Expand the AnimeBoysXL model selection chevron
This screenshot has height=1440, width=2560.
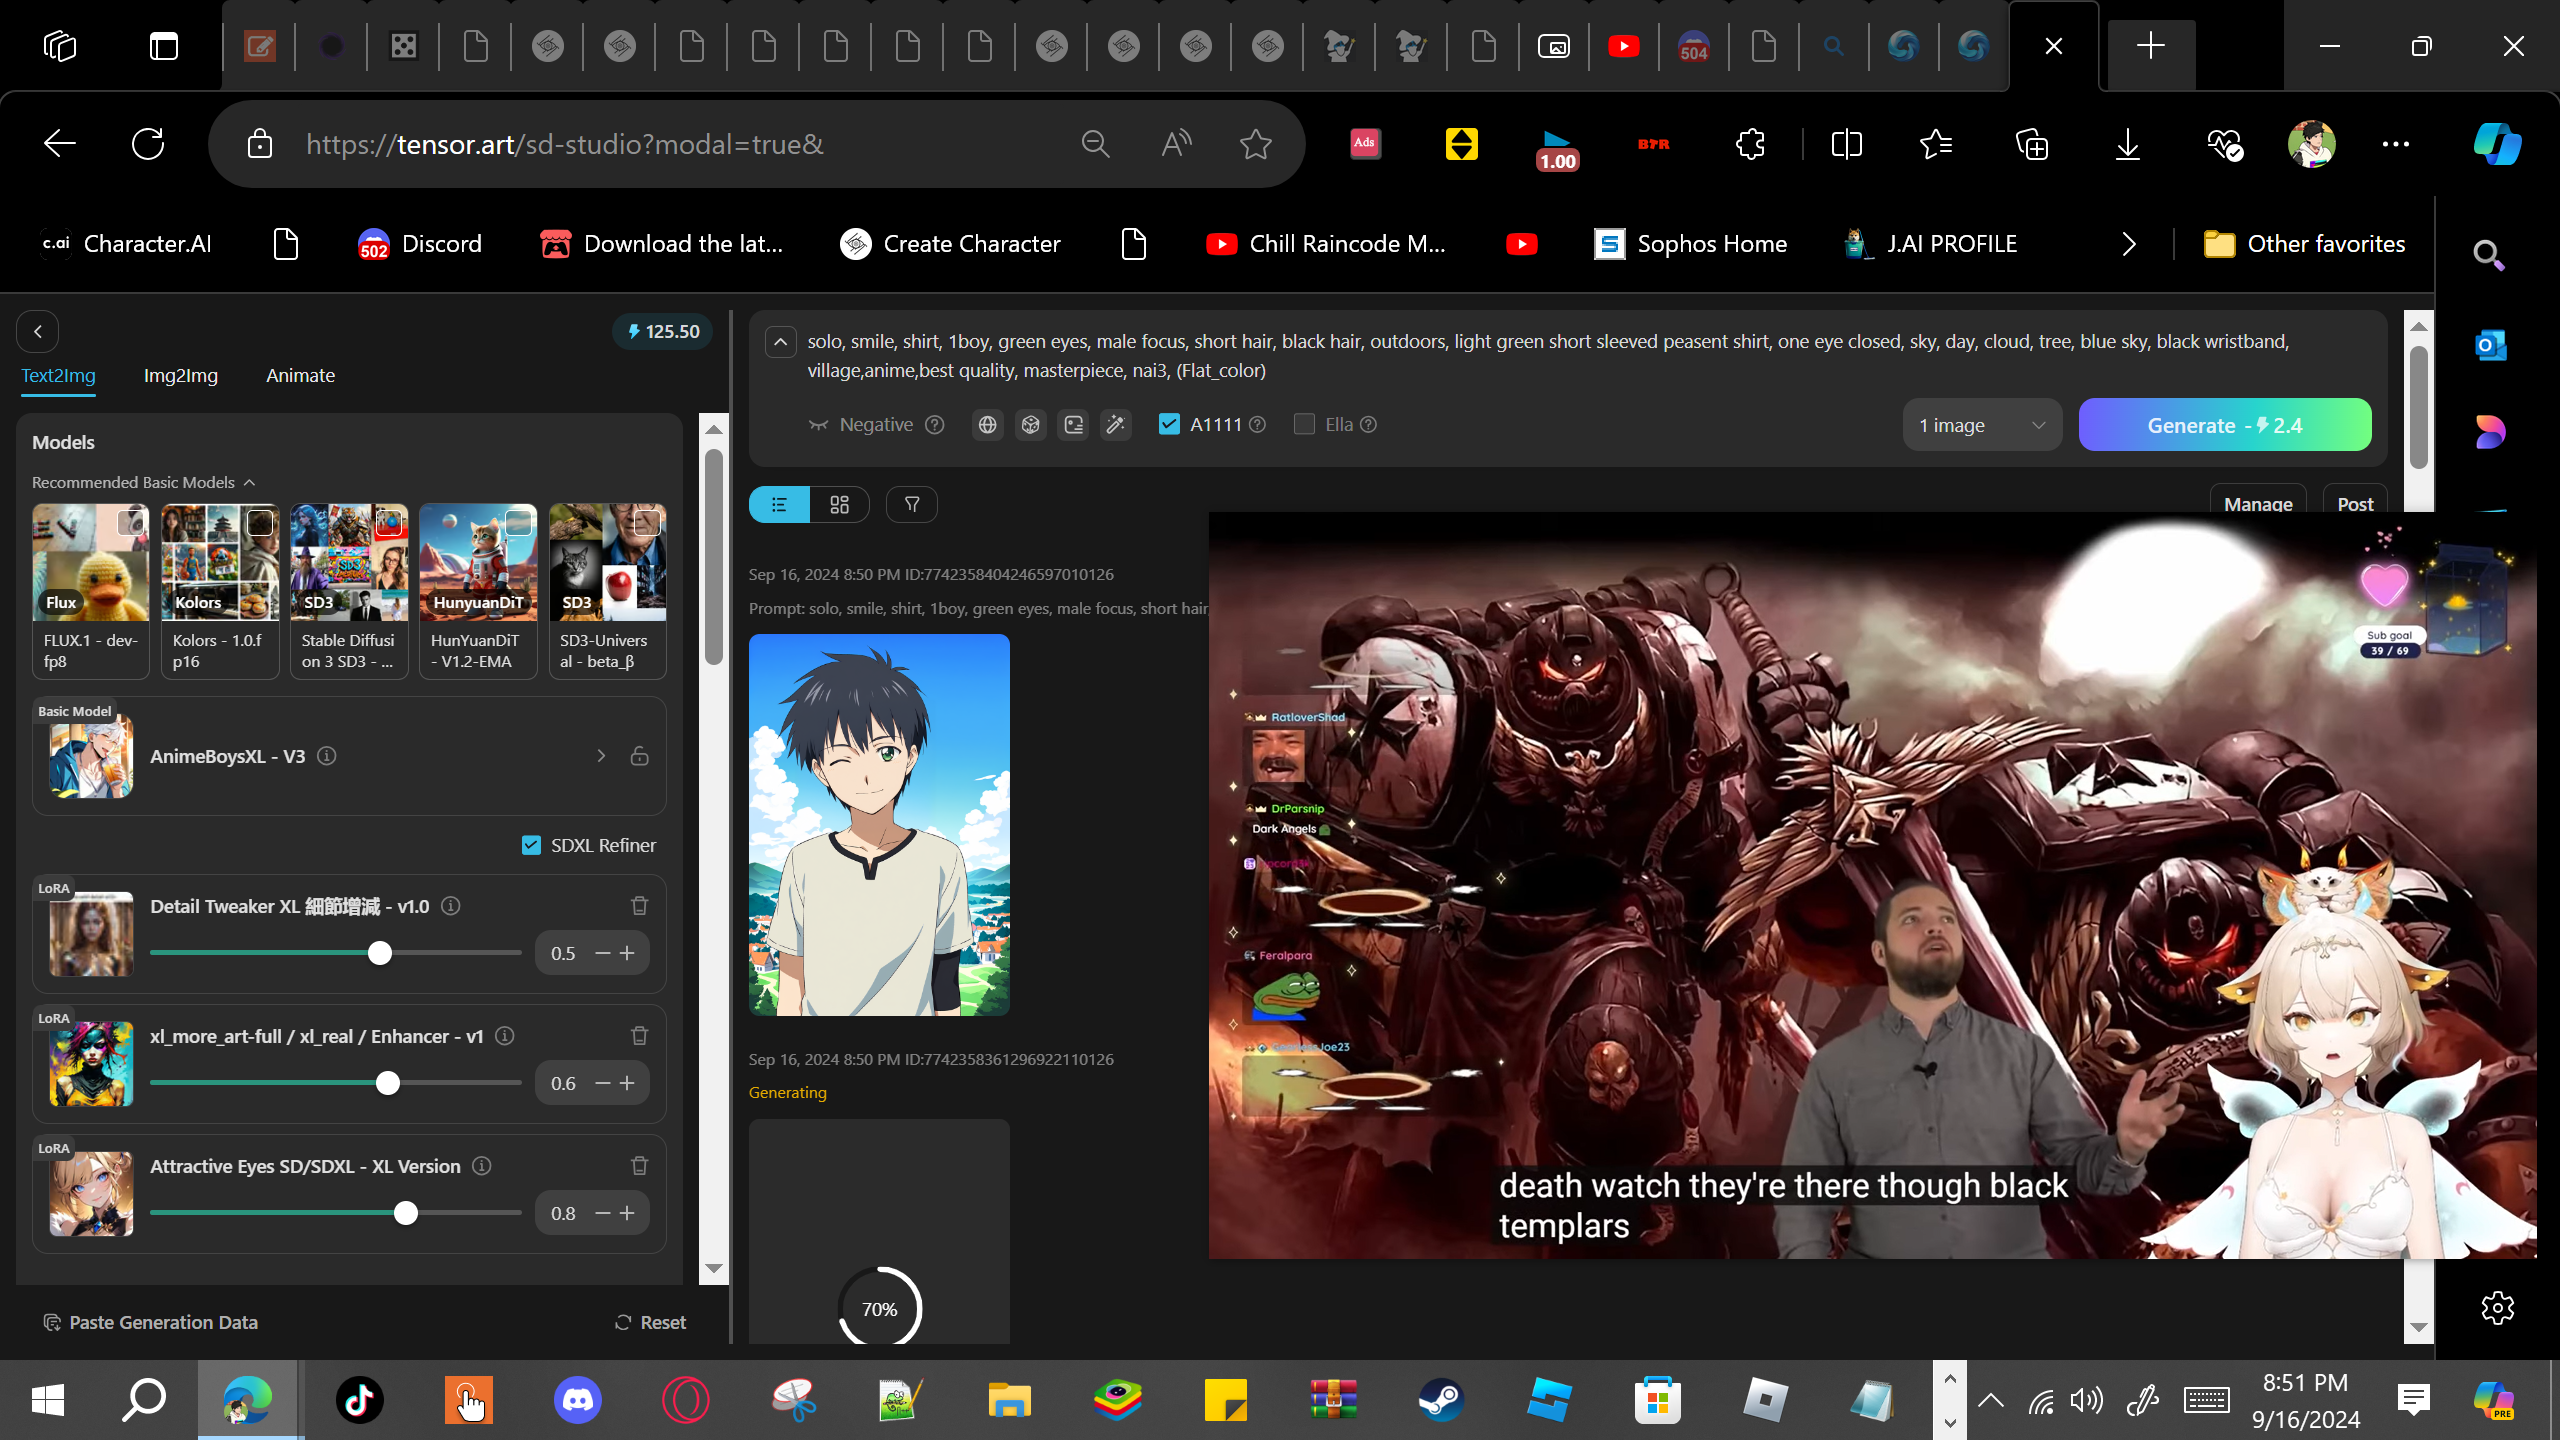[601, 756]
